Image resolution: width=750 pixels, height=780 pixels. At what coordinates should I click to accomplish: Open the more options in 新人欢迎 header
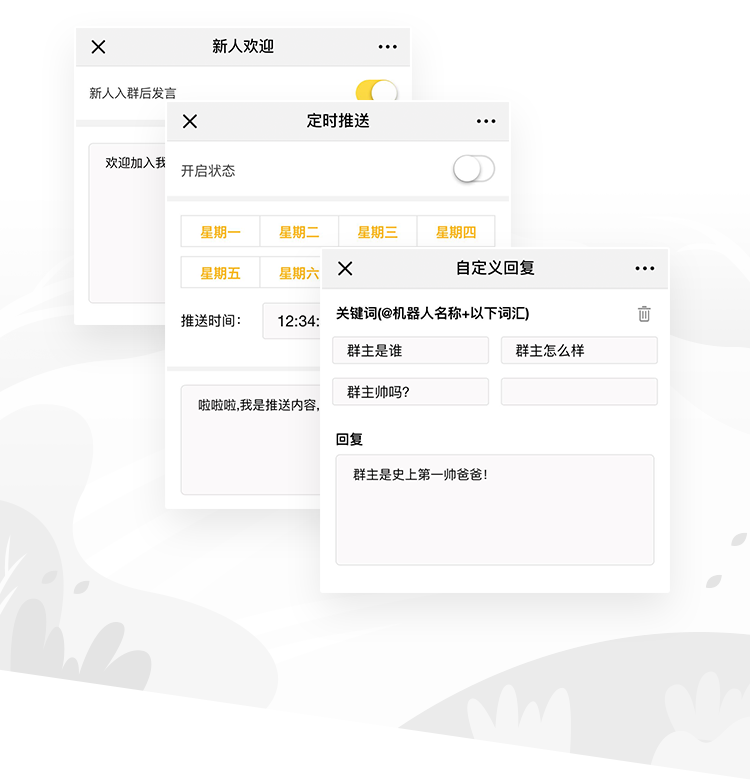[388, 47]
